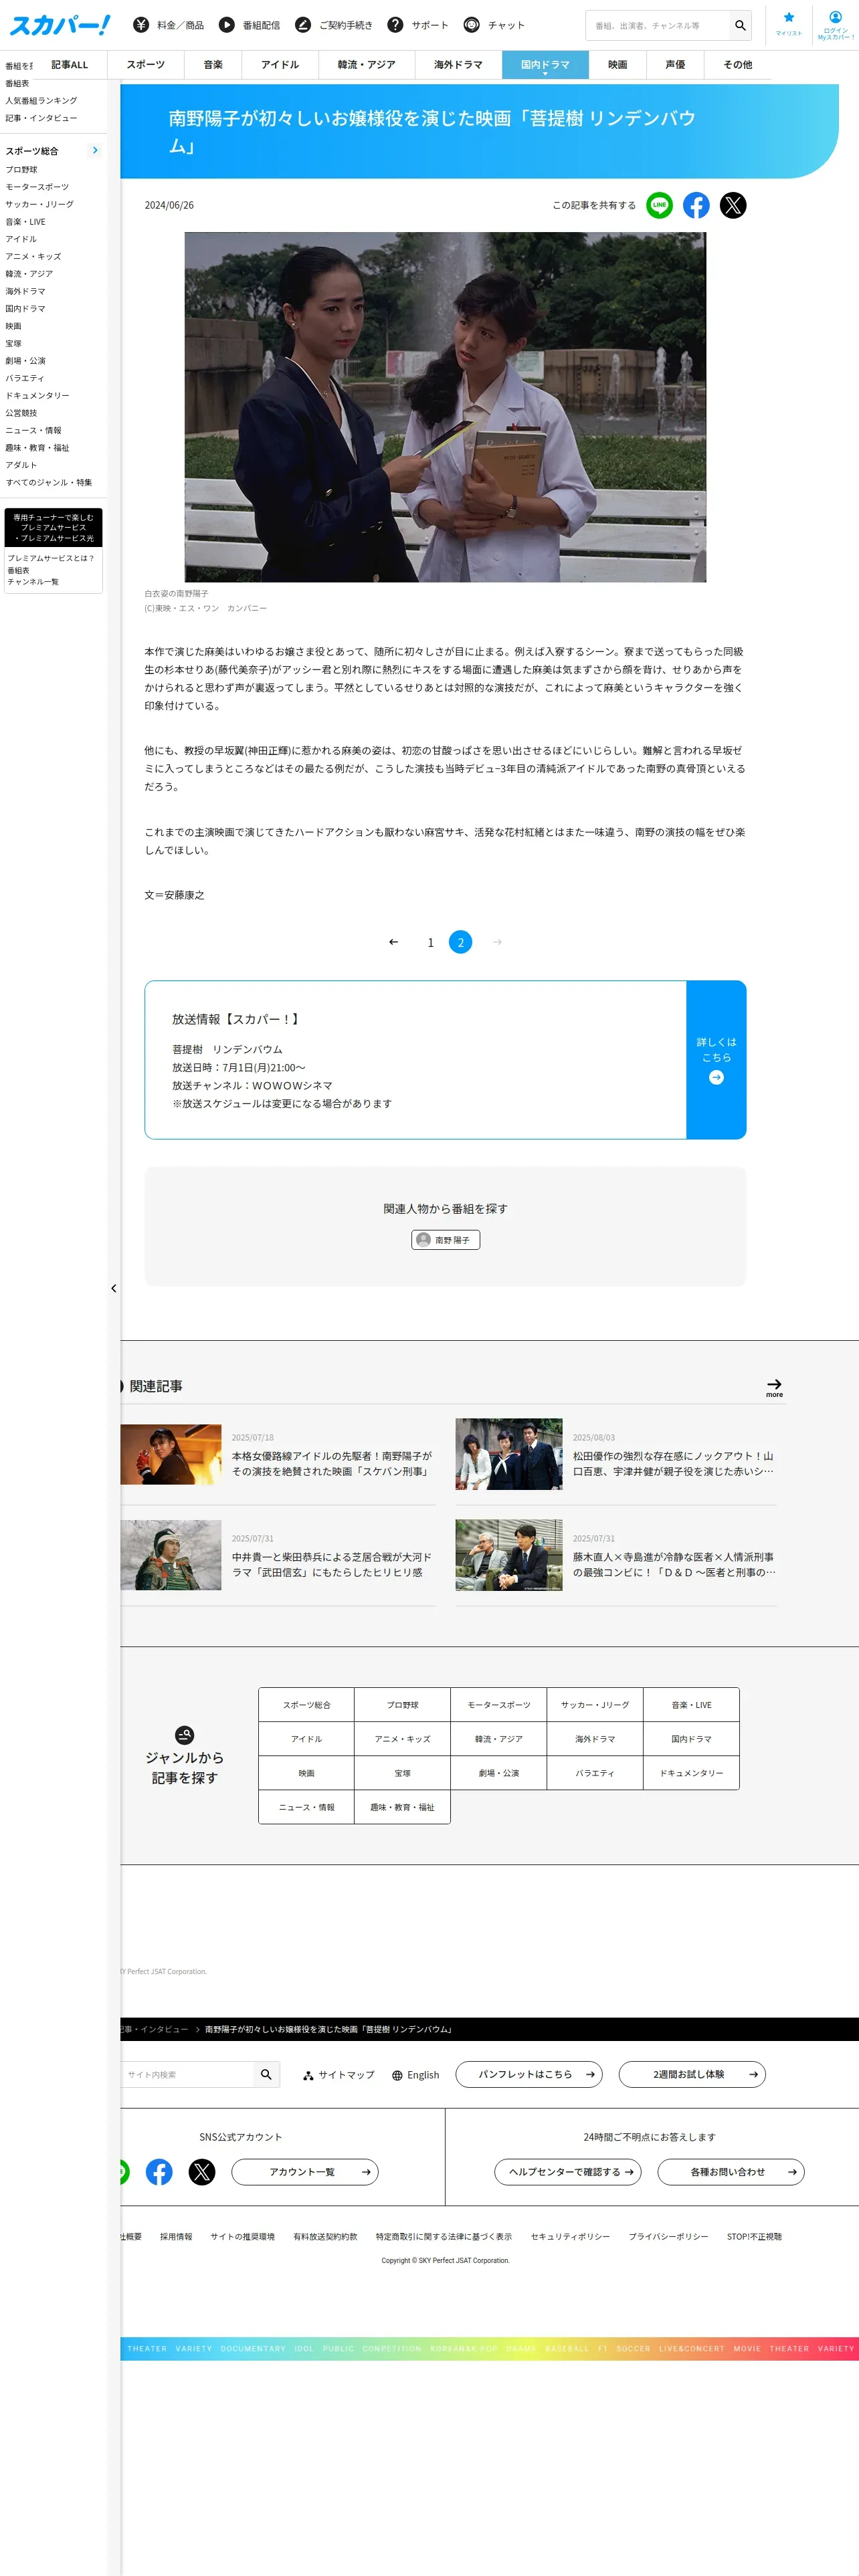This screenshot has height=2576, width=859.
Task: Open チャンネル一覧 sidebar link
Action: click(x=33, y=582)
